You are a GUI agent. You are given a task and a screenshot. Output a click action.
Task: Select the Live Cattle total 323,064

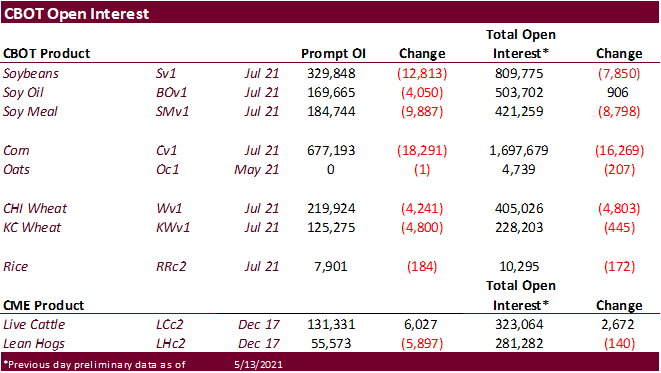click(519, 325)
